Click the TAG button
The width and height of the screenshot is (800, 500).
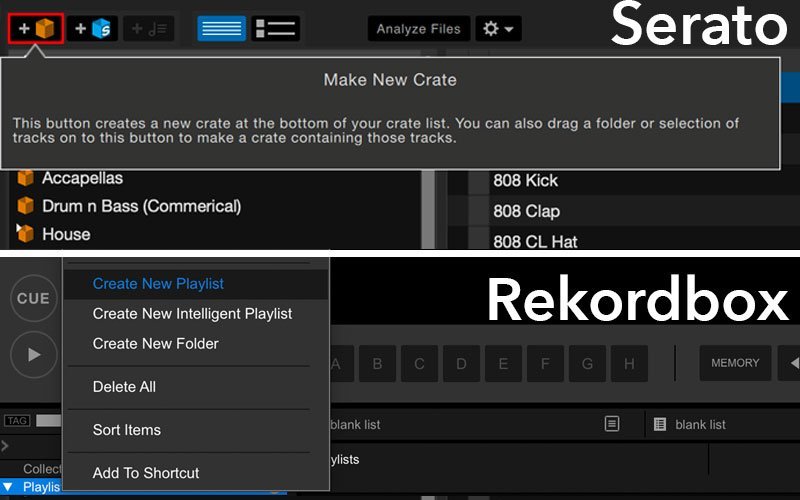(x=17, y=421)
